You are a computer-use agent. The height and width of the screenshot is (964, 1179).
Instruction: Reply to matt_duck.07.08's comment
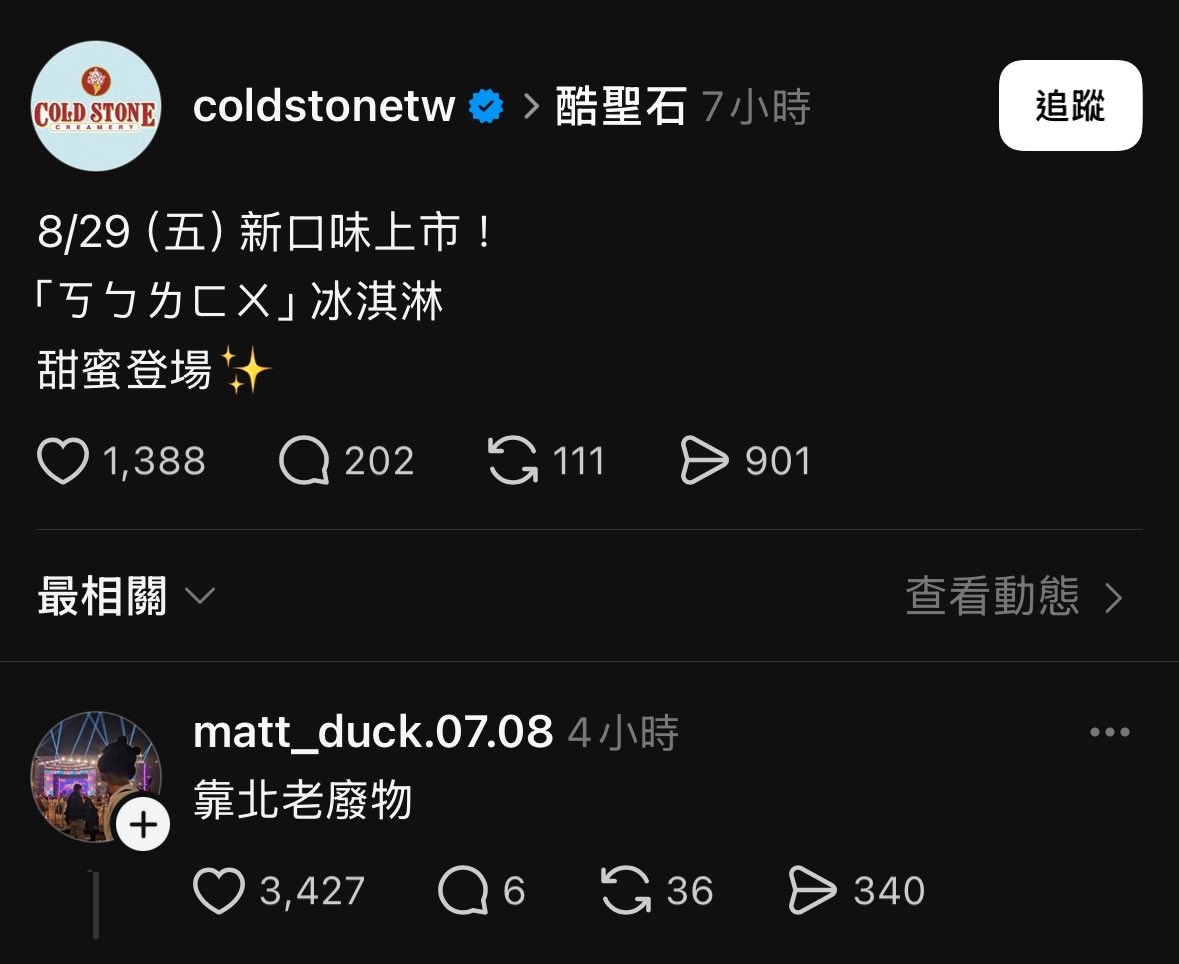pyautogui.click(x=463, y=890)
